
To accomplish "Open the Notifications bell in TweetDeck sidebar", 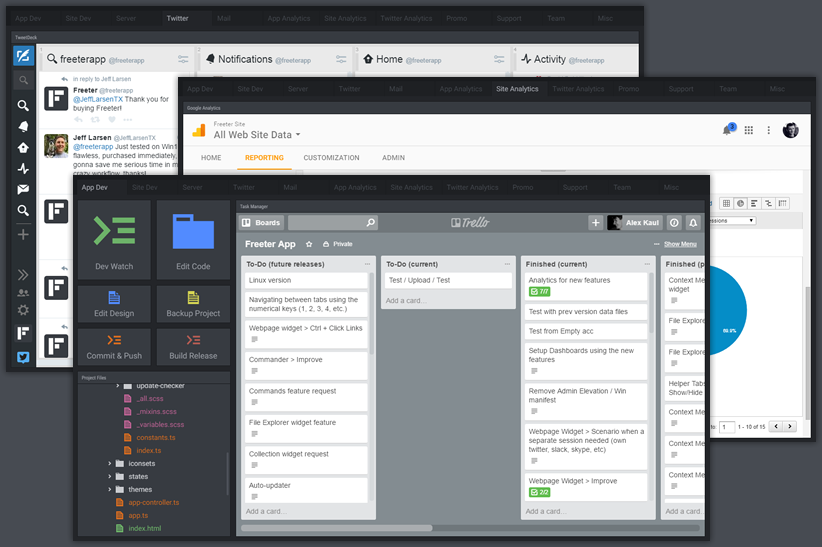I will pos(23,126).
